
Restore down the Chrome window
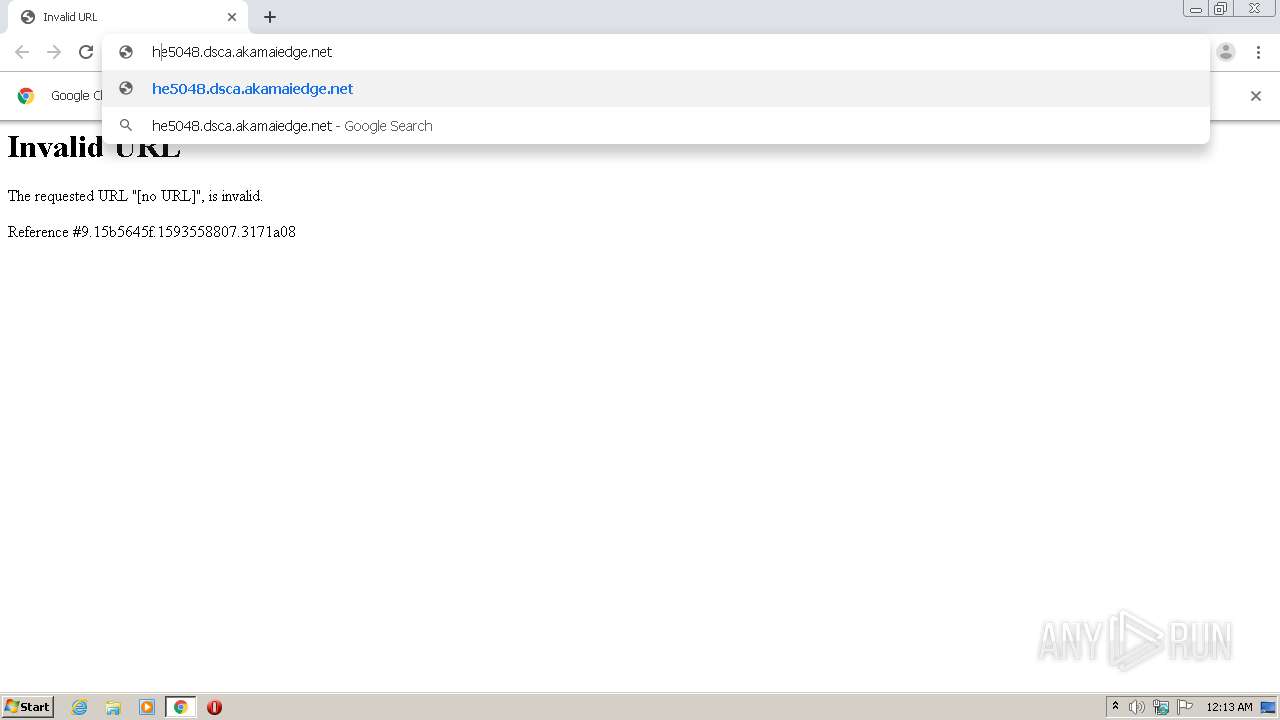tap(1221, 9)
